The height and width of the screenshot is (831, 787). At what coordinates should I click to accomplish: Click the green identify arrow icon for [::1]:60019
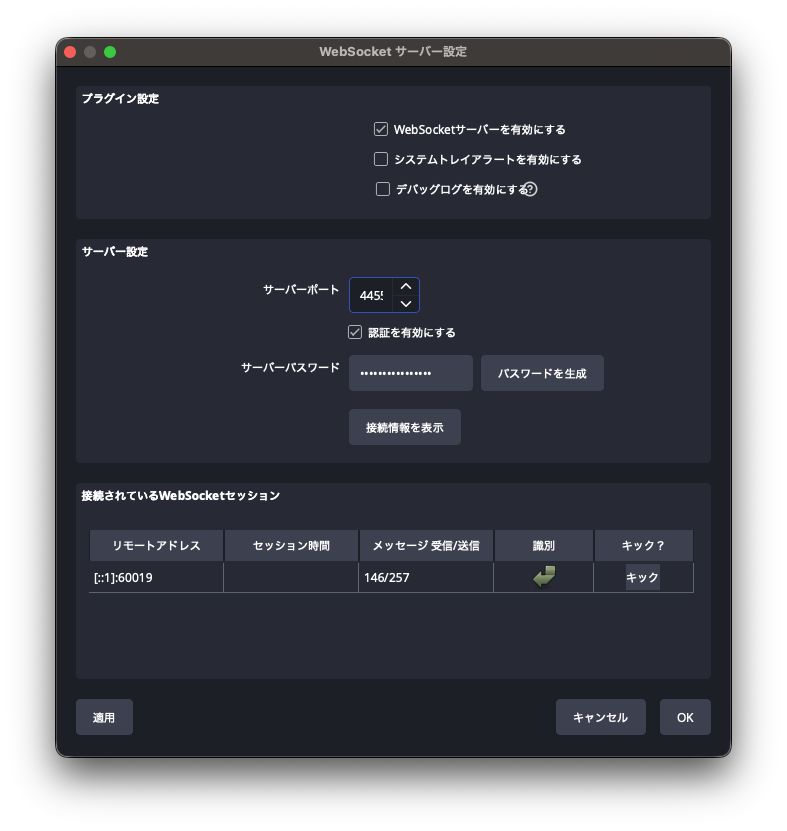coord(544,577)
